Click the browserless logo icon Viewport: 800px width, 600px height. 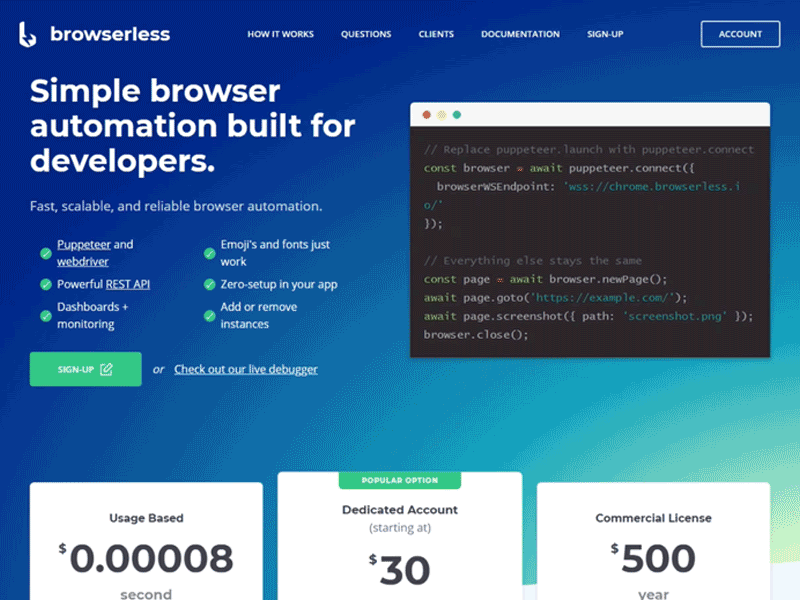28,34
